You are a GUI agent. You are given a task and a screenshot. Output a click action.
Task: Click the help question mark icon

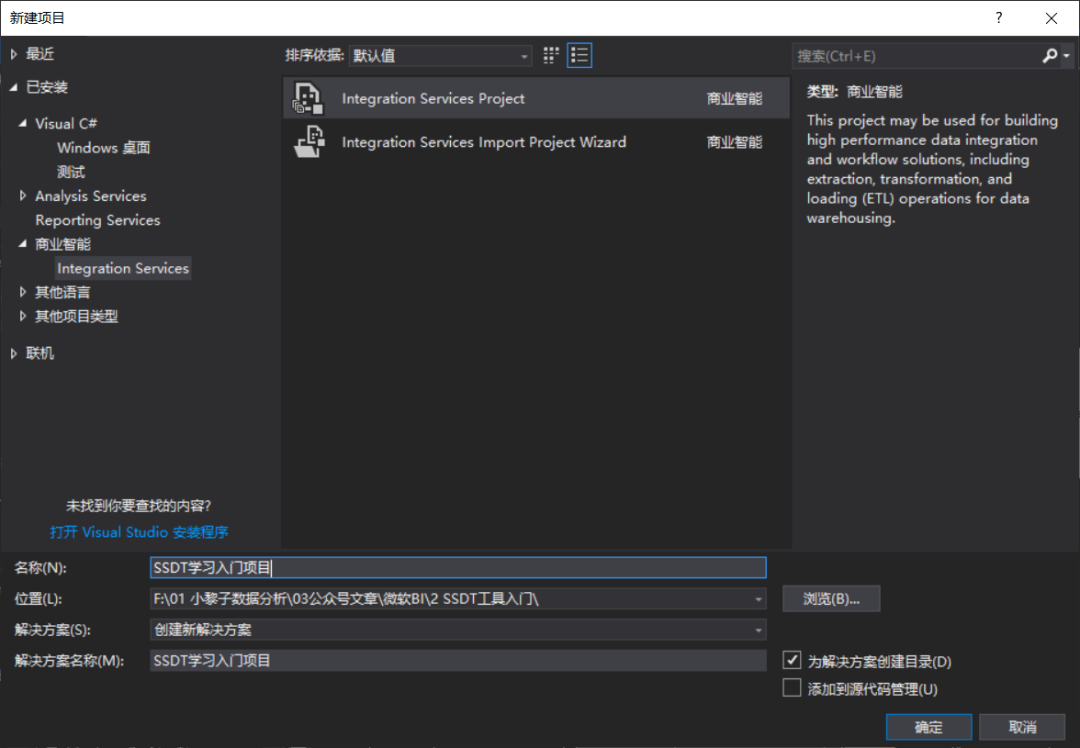point(999,18)
